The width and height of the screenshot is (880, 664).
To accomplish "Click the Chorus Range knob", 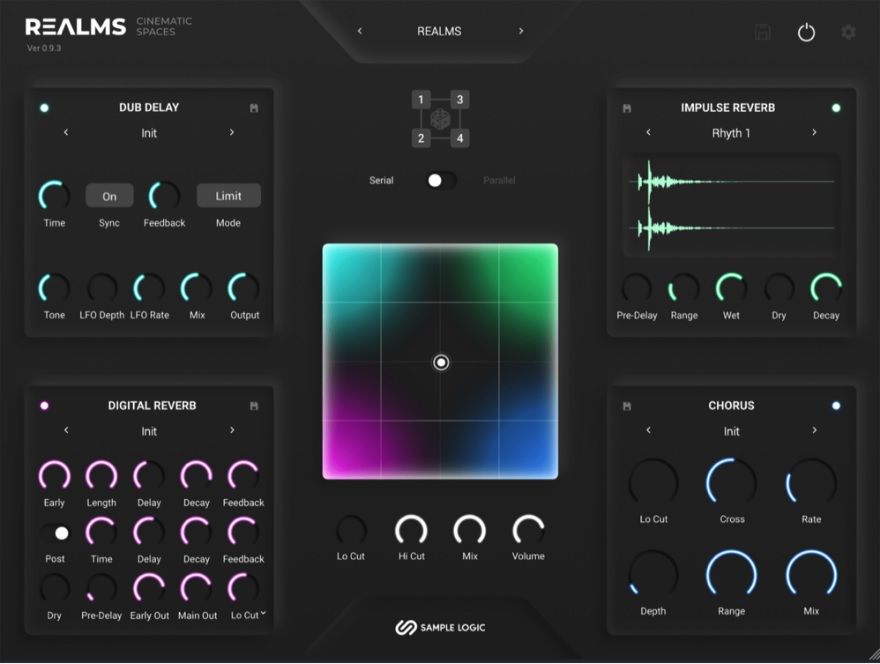I will pos(731,575).
